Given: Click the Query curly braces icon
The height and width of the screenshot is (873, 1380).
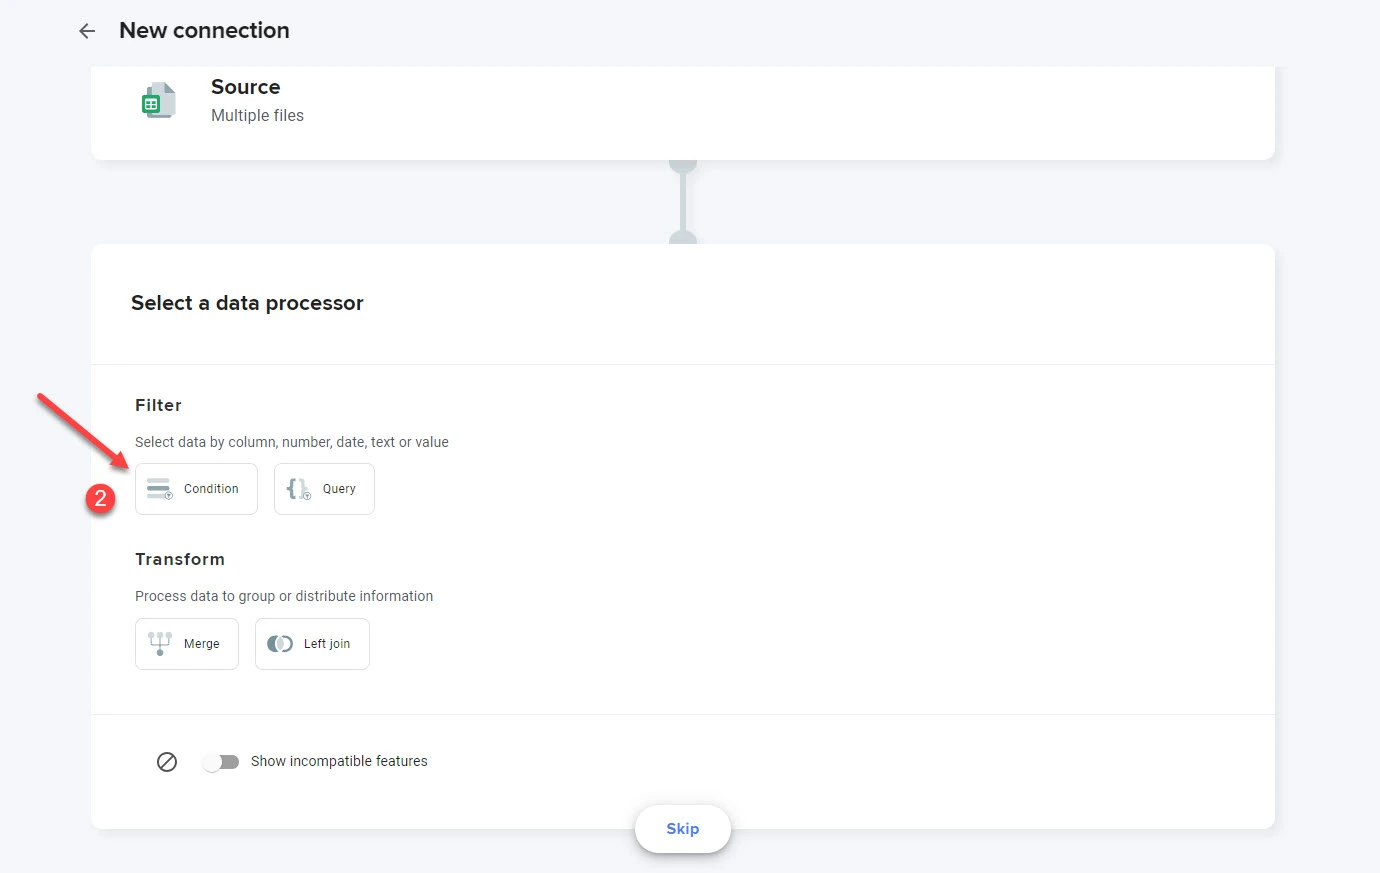Looking at the screenshot, I should click(x=298, y=489).
